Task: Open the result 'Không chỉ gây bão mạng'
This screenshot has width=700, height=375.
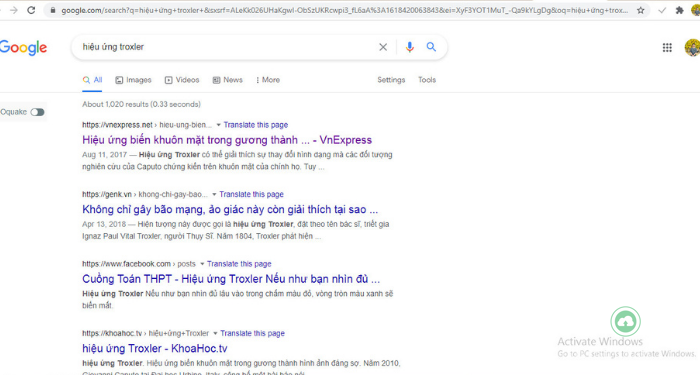Action: (230, 209)
